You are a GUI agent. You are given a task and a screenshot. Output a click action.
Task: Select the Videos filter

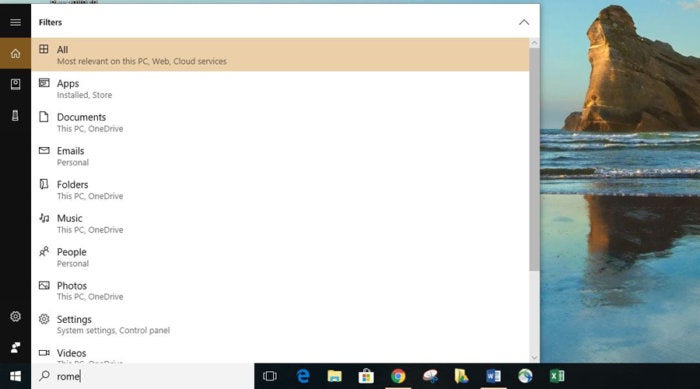pos(280,353)
